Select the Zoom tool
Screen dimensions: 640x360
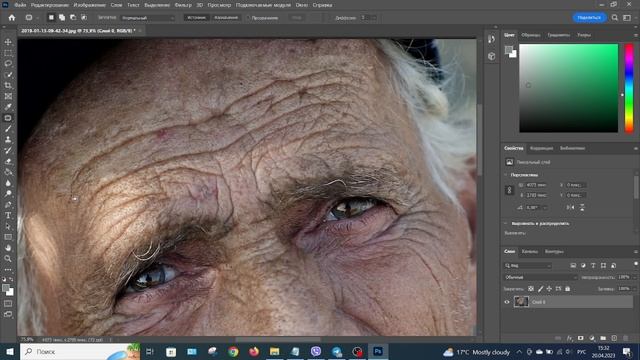[x=8, y=259]
